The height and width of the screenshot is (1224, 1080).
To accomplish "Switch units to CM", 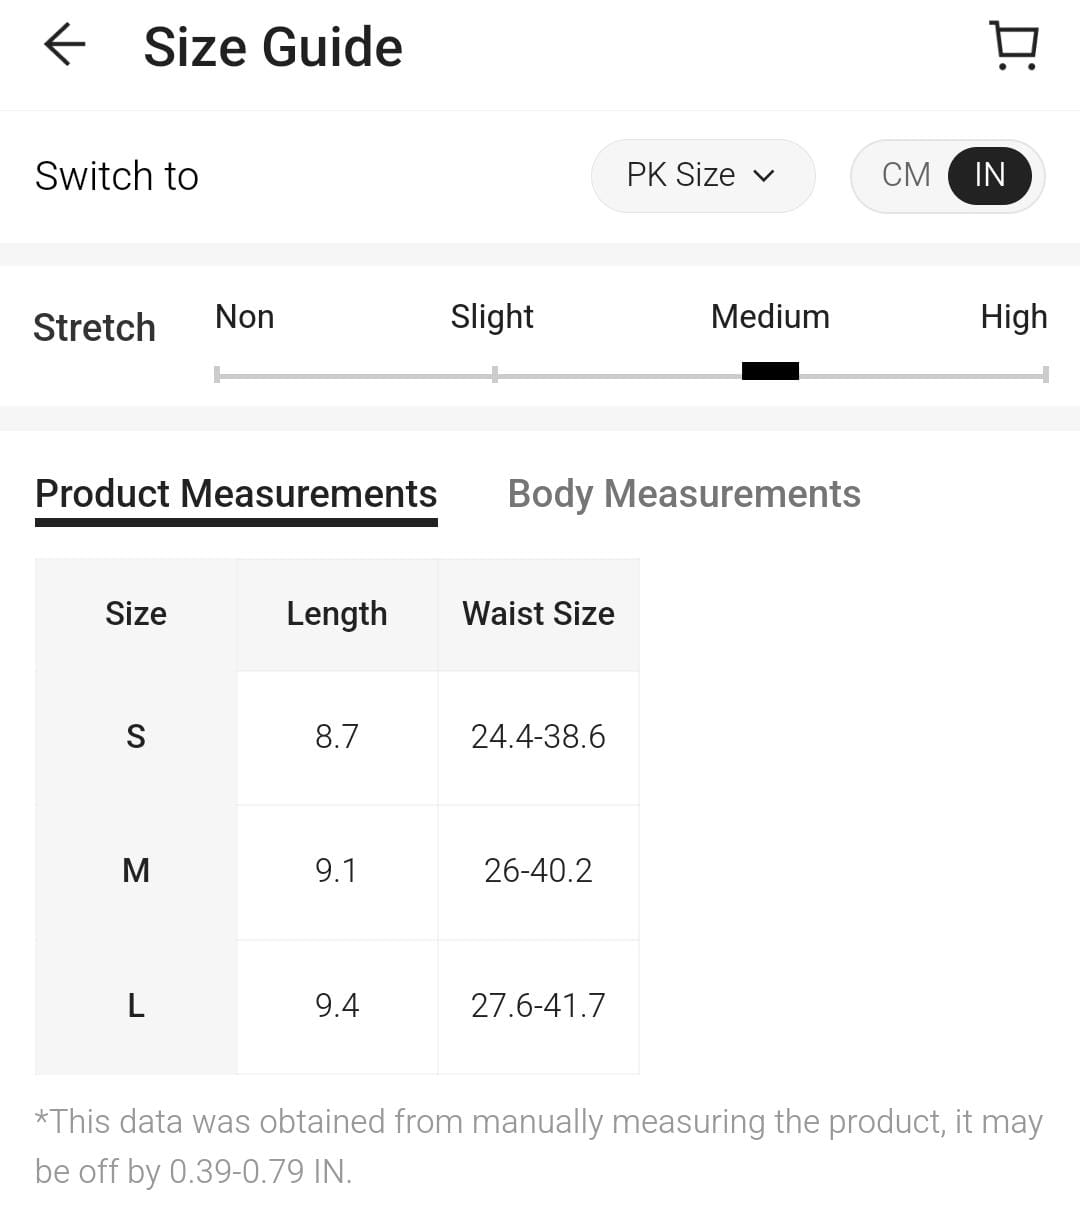I will click(x=905, y=175).
